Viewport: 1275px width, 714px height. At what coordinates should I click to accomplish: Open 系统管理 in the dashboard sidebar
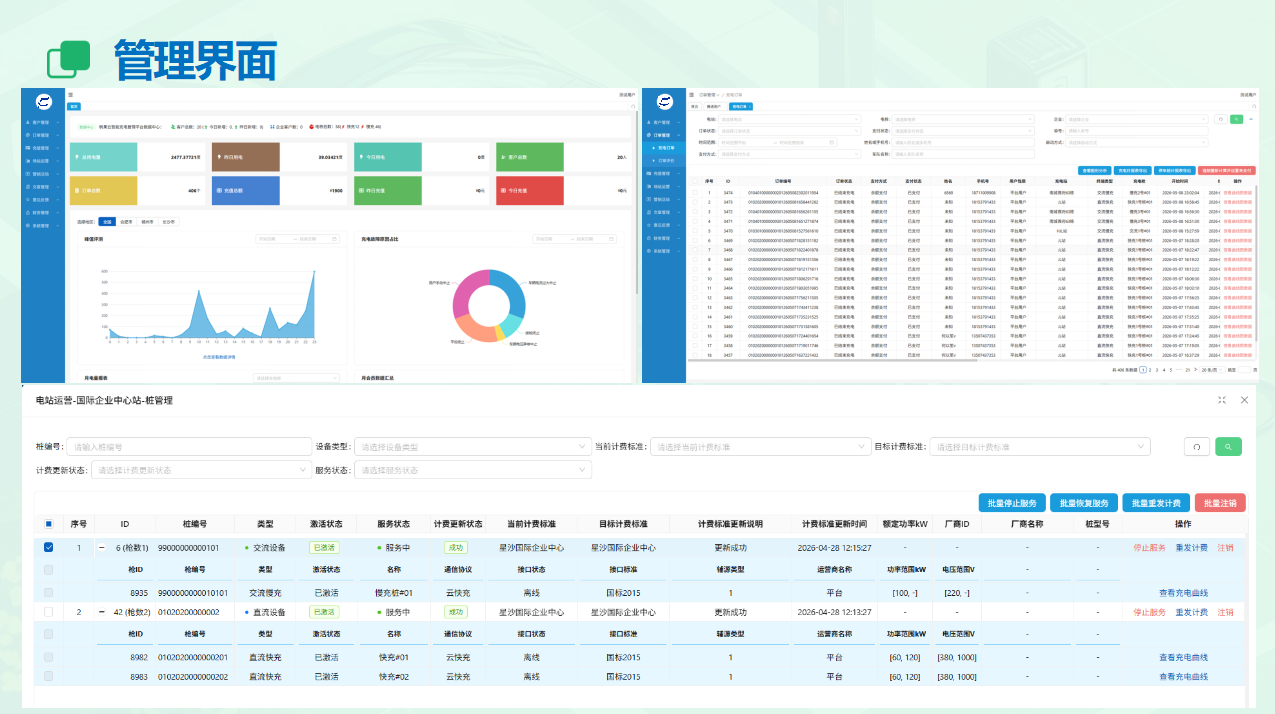pyautogui.click(x=41, y=226)
